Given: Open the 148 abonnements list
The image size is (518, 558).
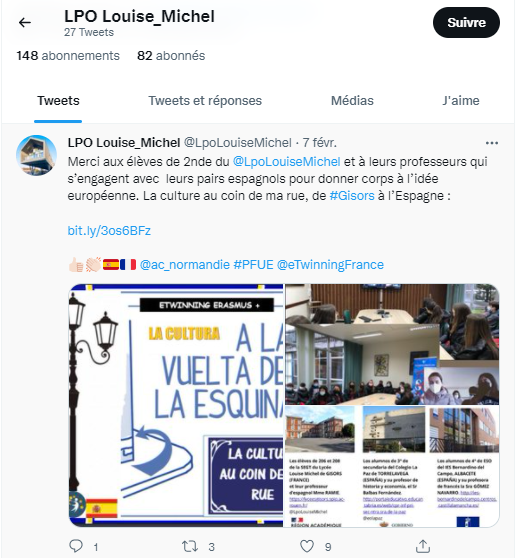Looking at the screenshot, I should [68, 56].
